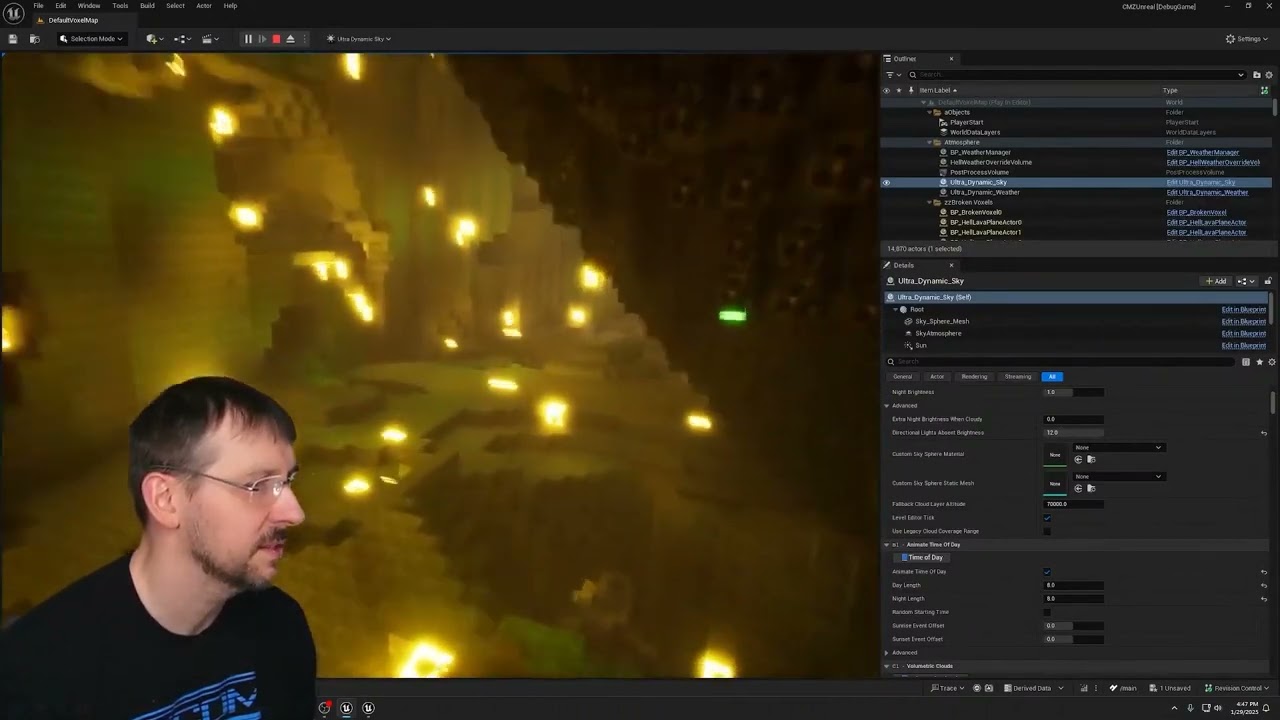Create a new folder in the Outliner
Screen dimensions: 1280x720
(1256, 75)
